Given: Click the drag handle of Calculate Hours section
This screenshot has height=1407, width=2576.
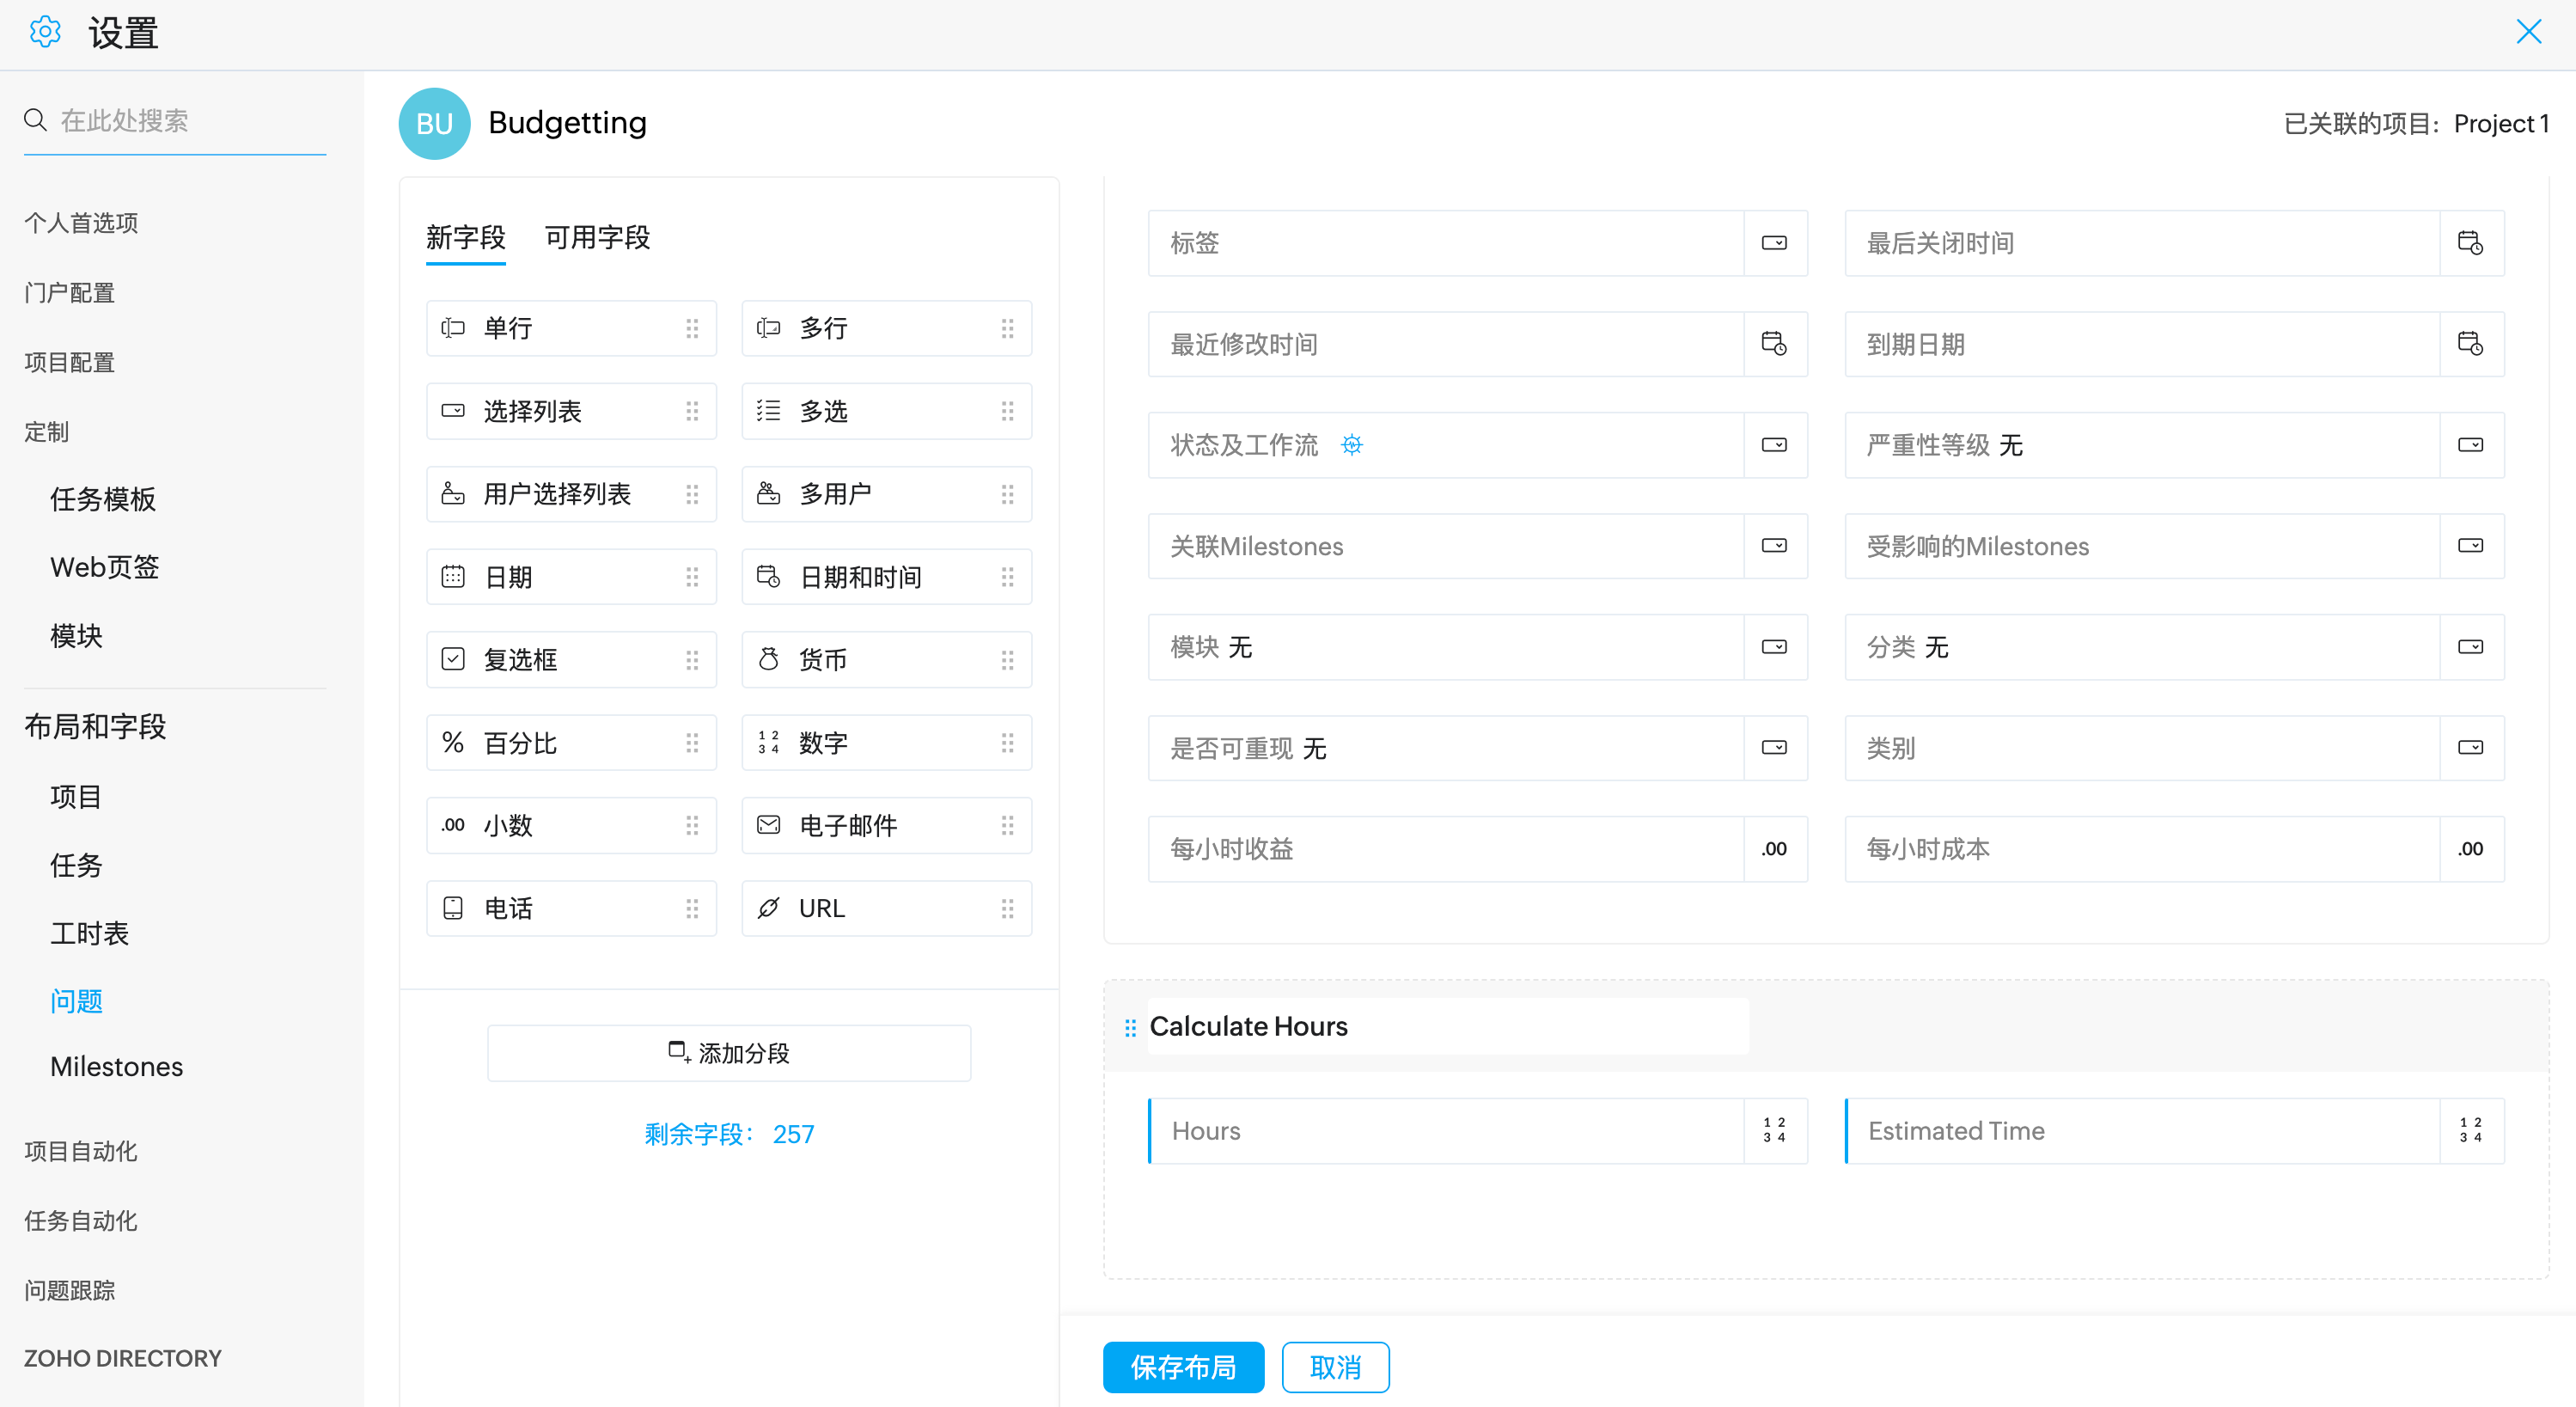Looking at the screenshot, I should pos(1130,1027).
